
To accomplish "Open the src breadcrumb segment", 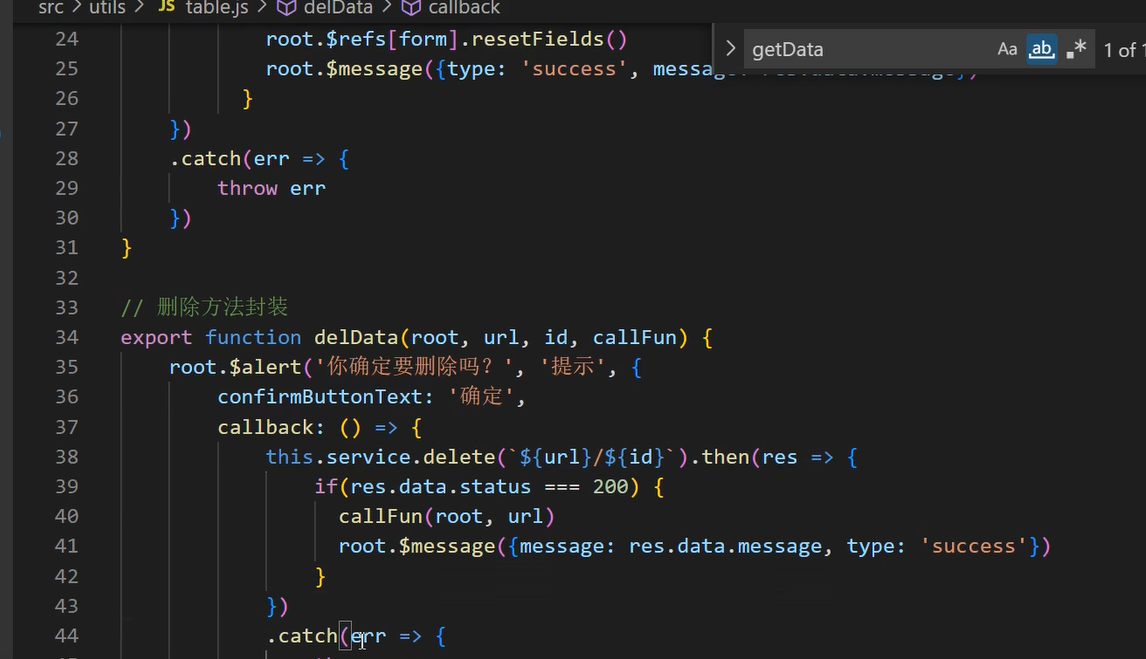I will (50, 8).
